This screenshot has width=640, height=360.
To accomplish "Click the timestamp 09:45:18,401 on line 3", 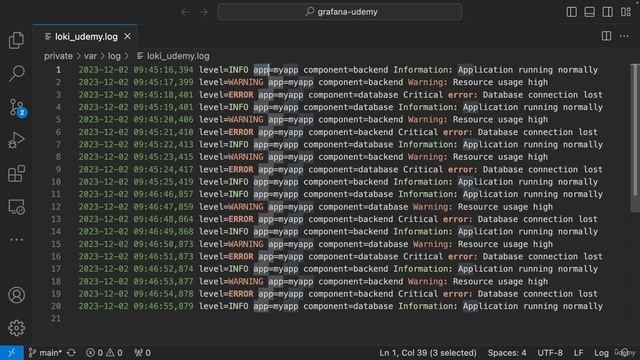I will (163, 95).
